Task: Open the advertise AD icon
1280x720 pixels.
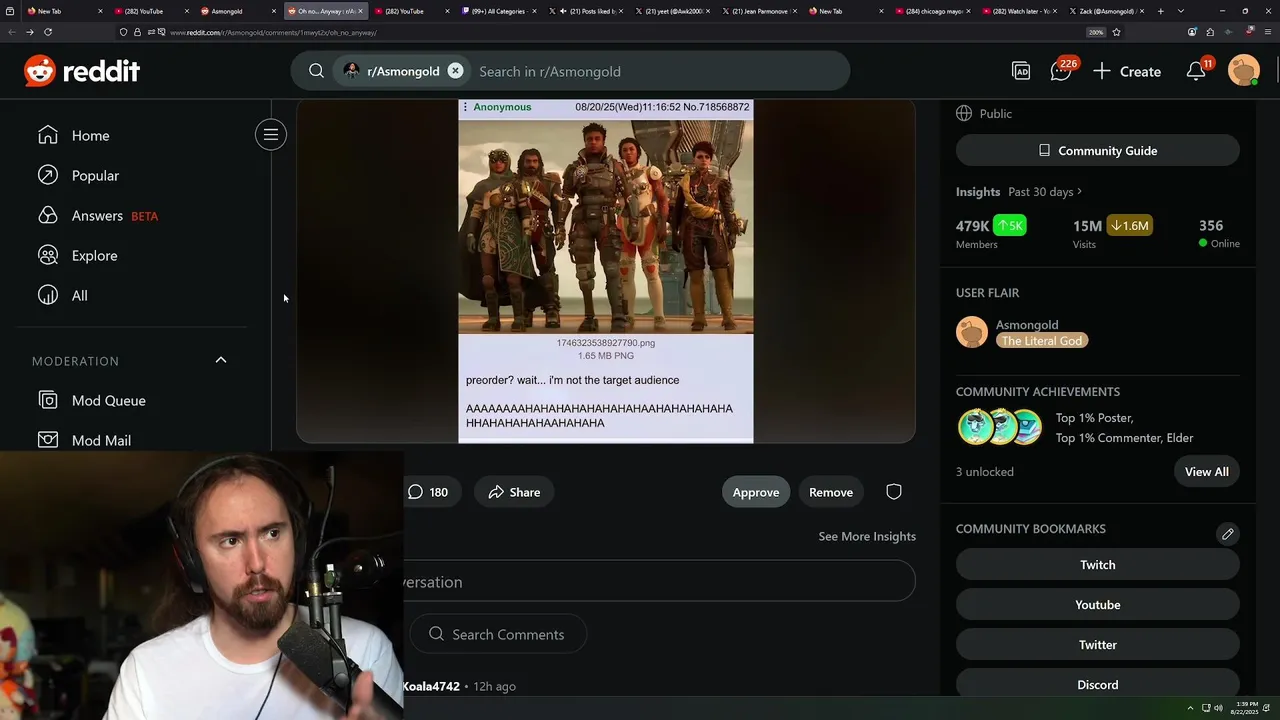Action: coord(1021,71)
